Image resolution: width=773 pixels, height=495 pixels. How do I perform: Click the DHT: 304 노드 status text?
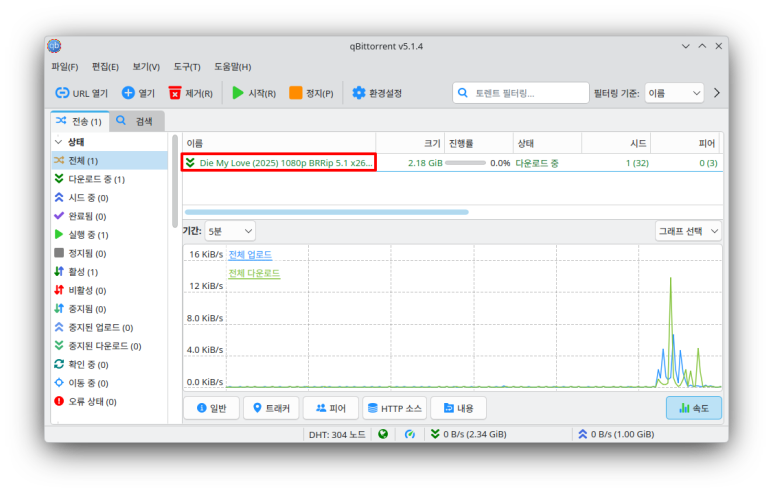337,434
